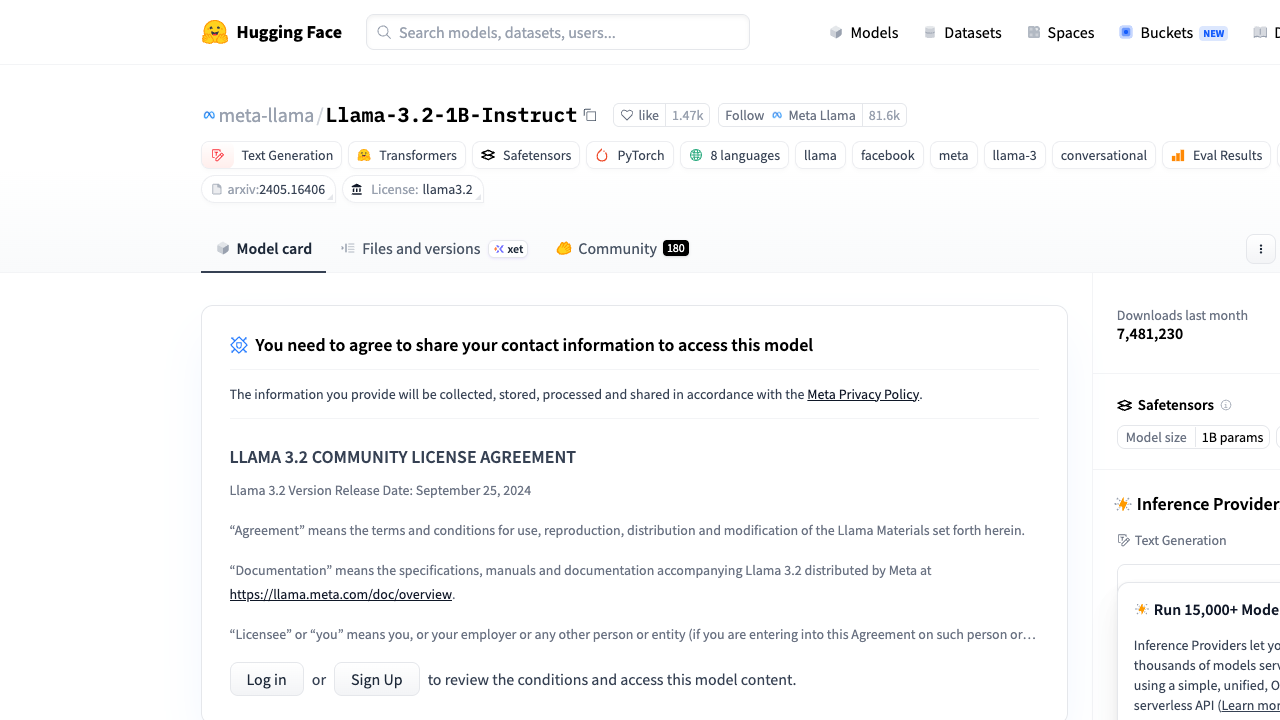Screen dimensions: 1280x720
Task: Open Buckets in the top navigation
Action: click(x=1173, y=32)
